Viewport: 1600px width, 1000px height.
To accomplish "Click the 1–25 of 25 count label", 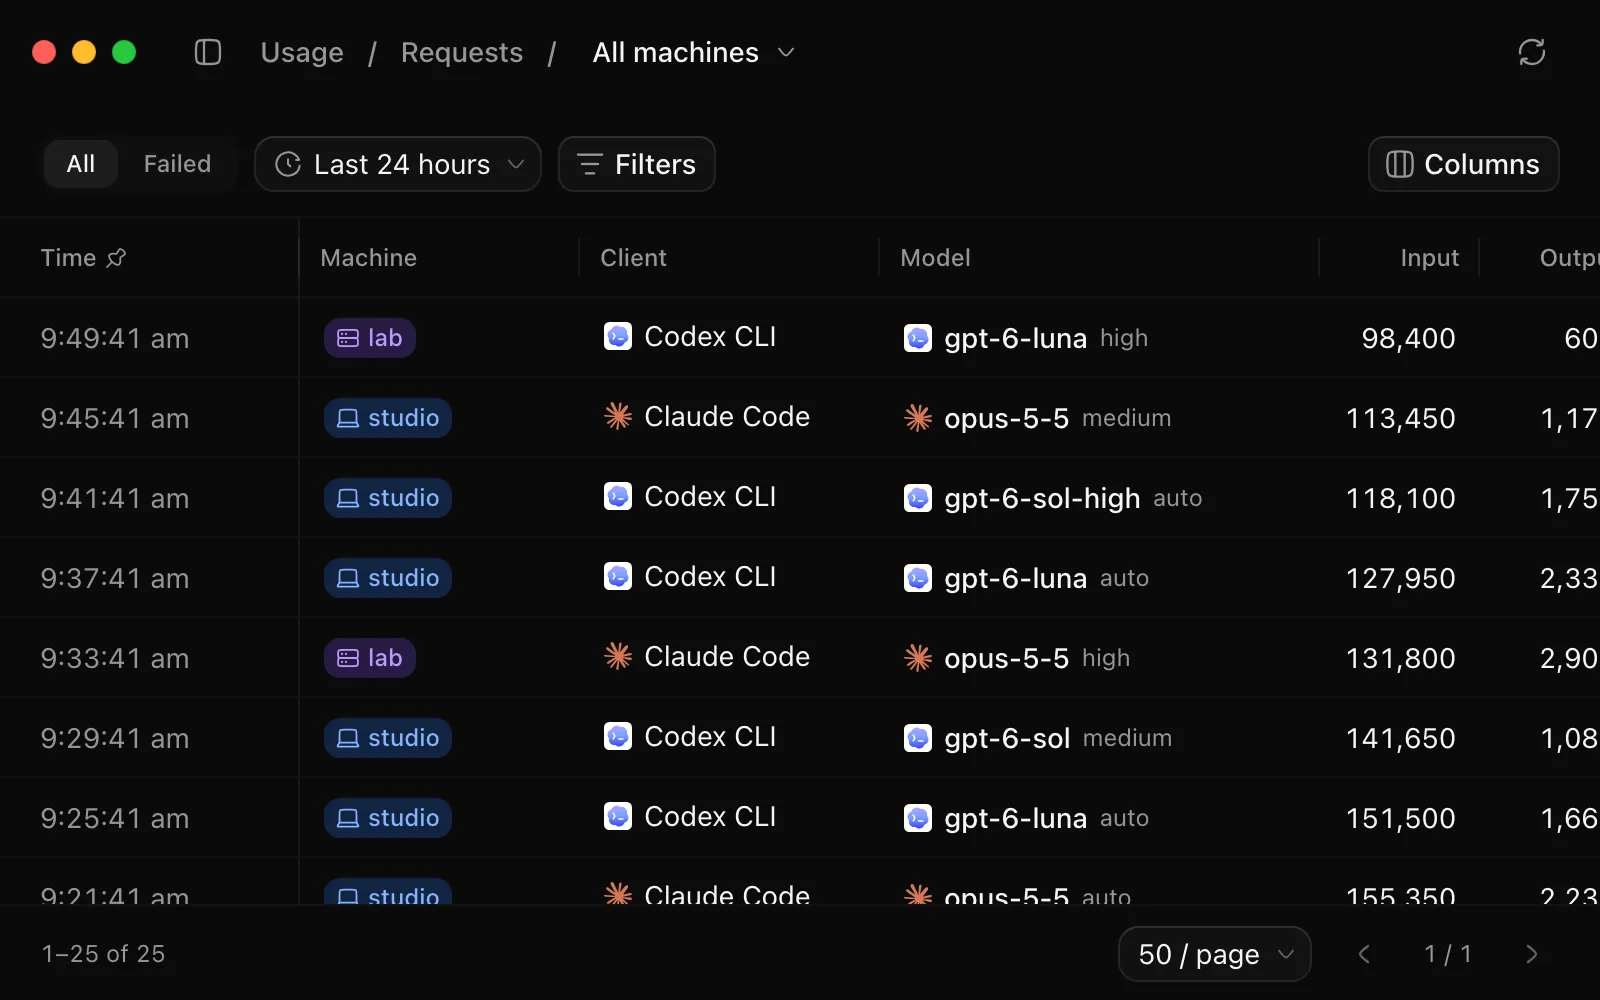I will click(103, 954).
